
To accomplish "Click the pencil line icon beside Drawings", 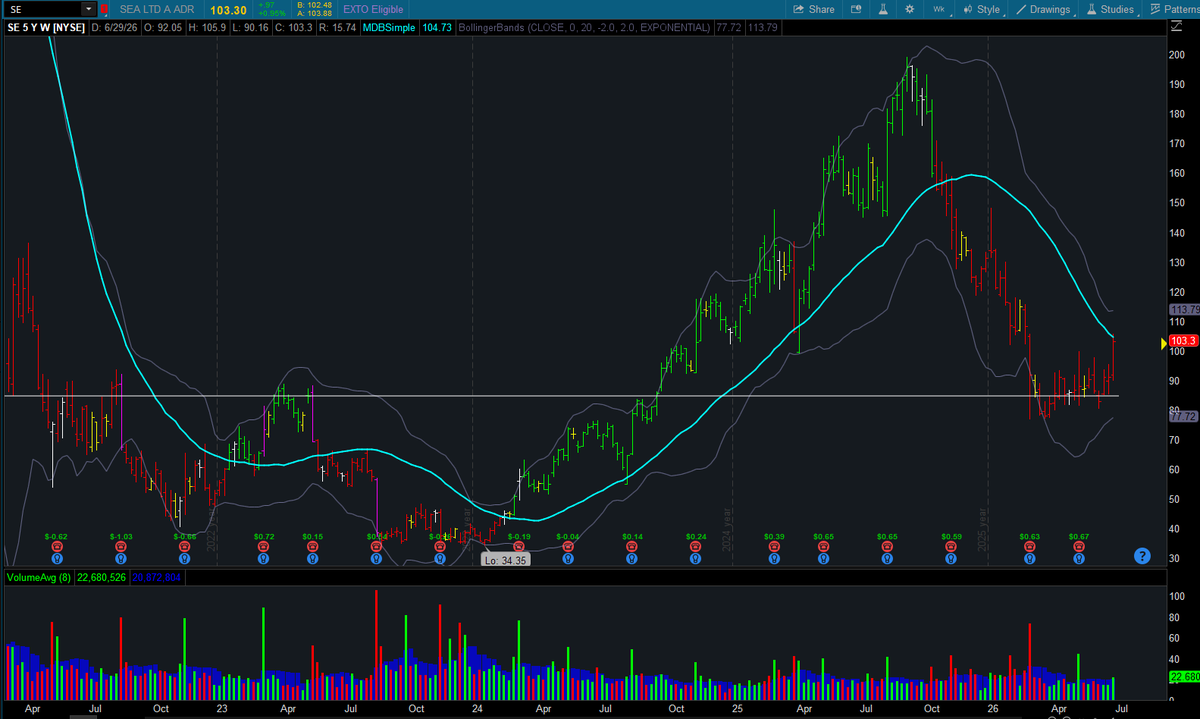I will coord(1020,9).
